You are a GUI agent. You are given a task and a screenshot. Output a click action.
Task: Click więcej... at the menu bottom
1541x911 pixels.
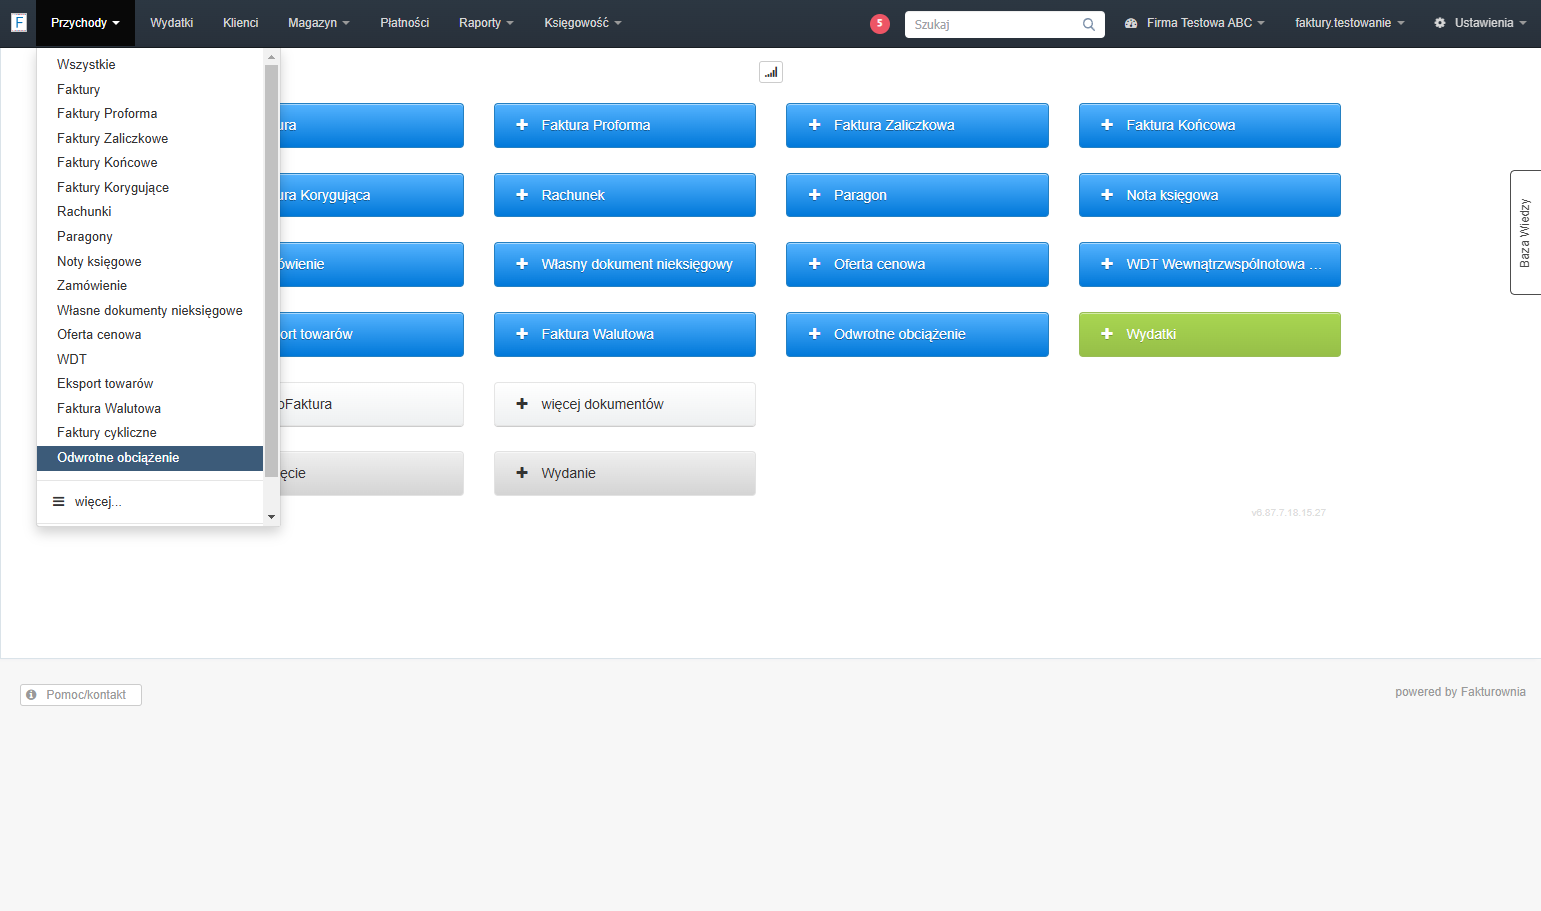click(x=150, y=502)
